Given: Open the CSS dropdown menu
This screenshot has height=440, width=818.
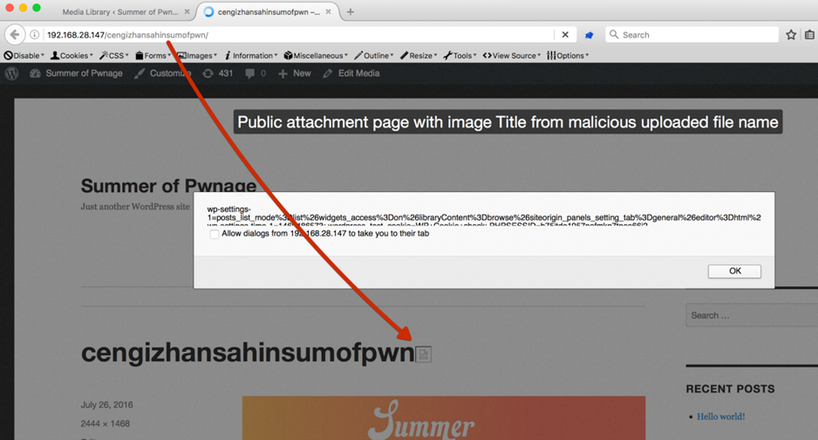Looking at the screenshot, I should pyautogui.click(x=114, y=55).
